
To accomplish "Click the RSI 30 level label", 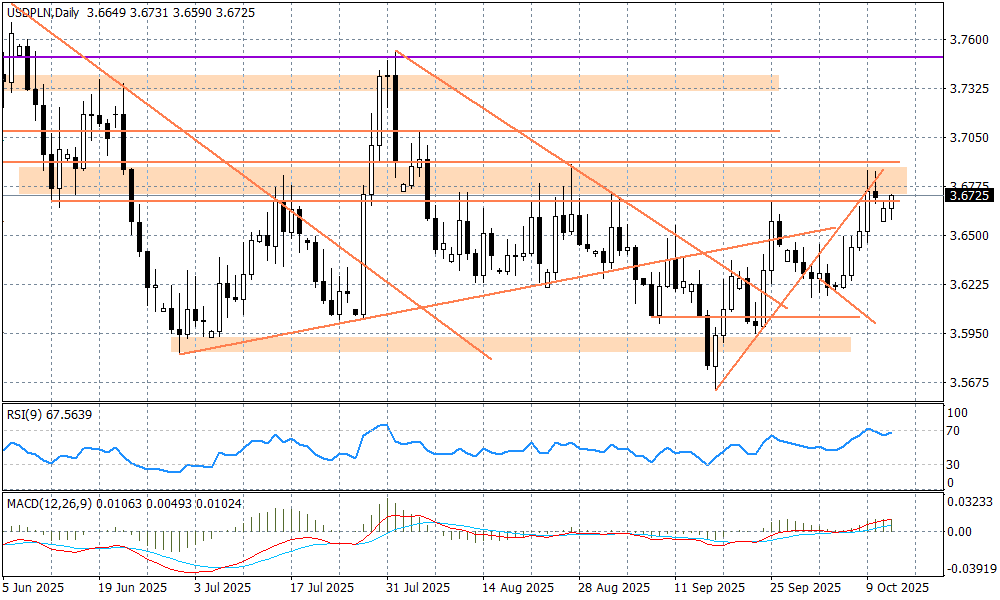I will coord(953,465).
